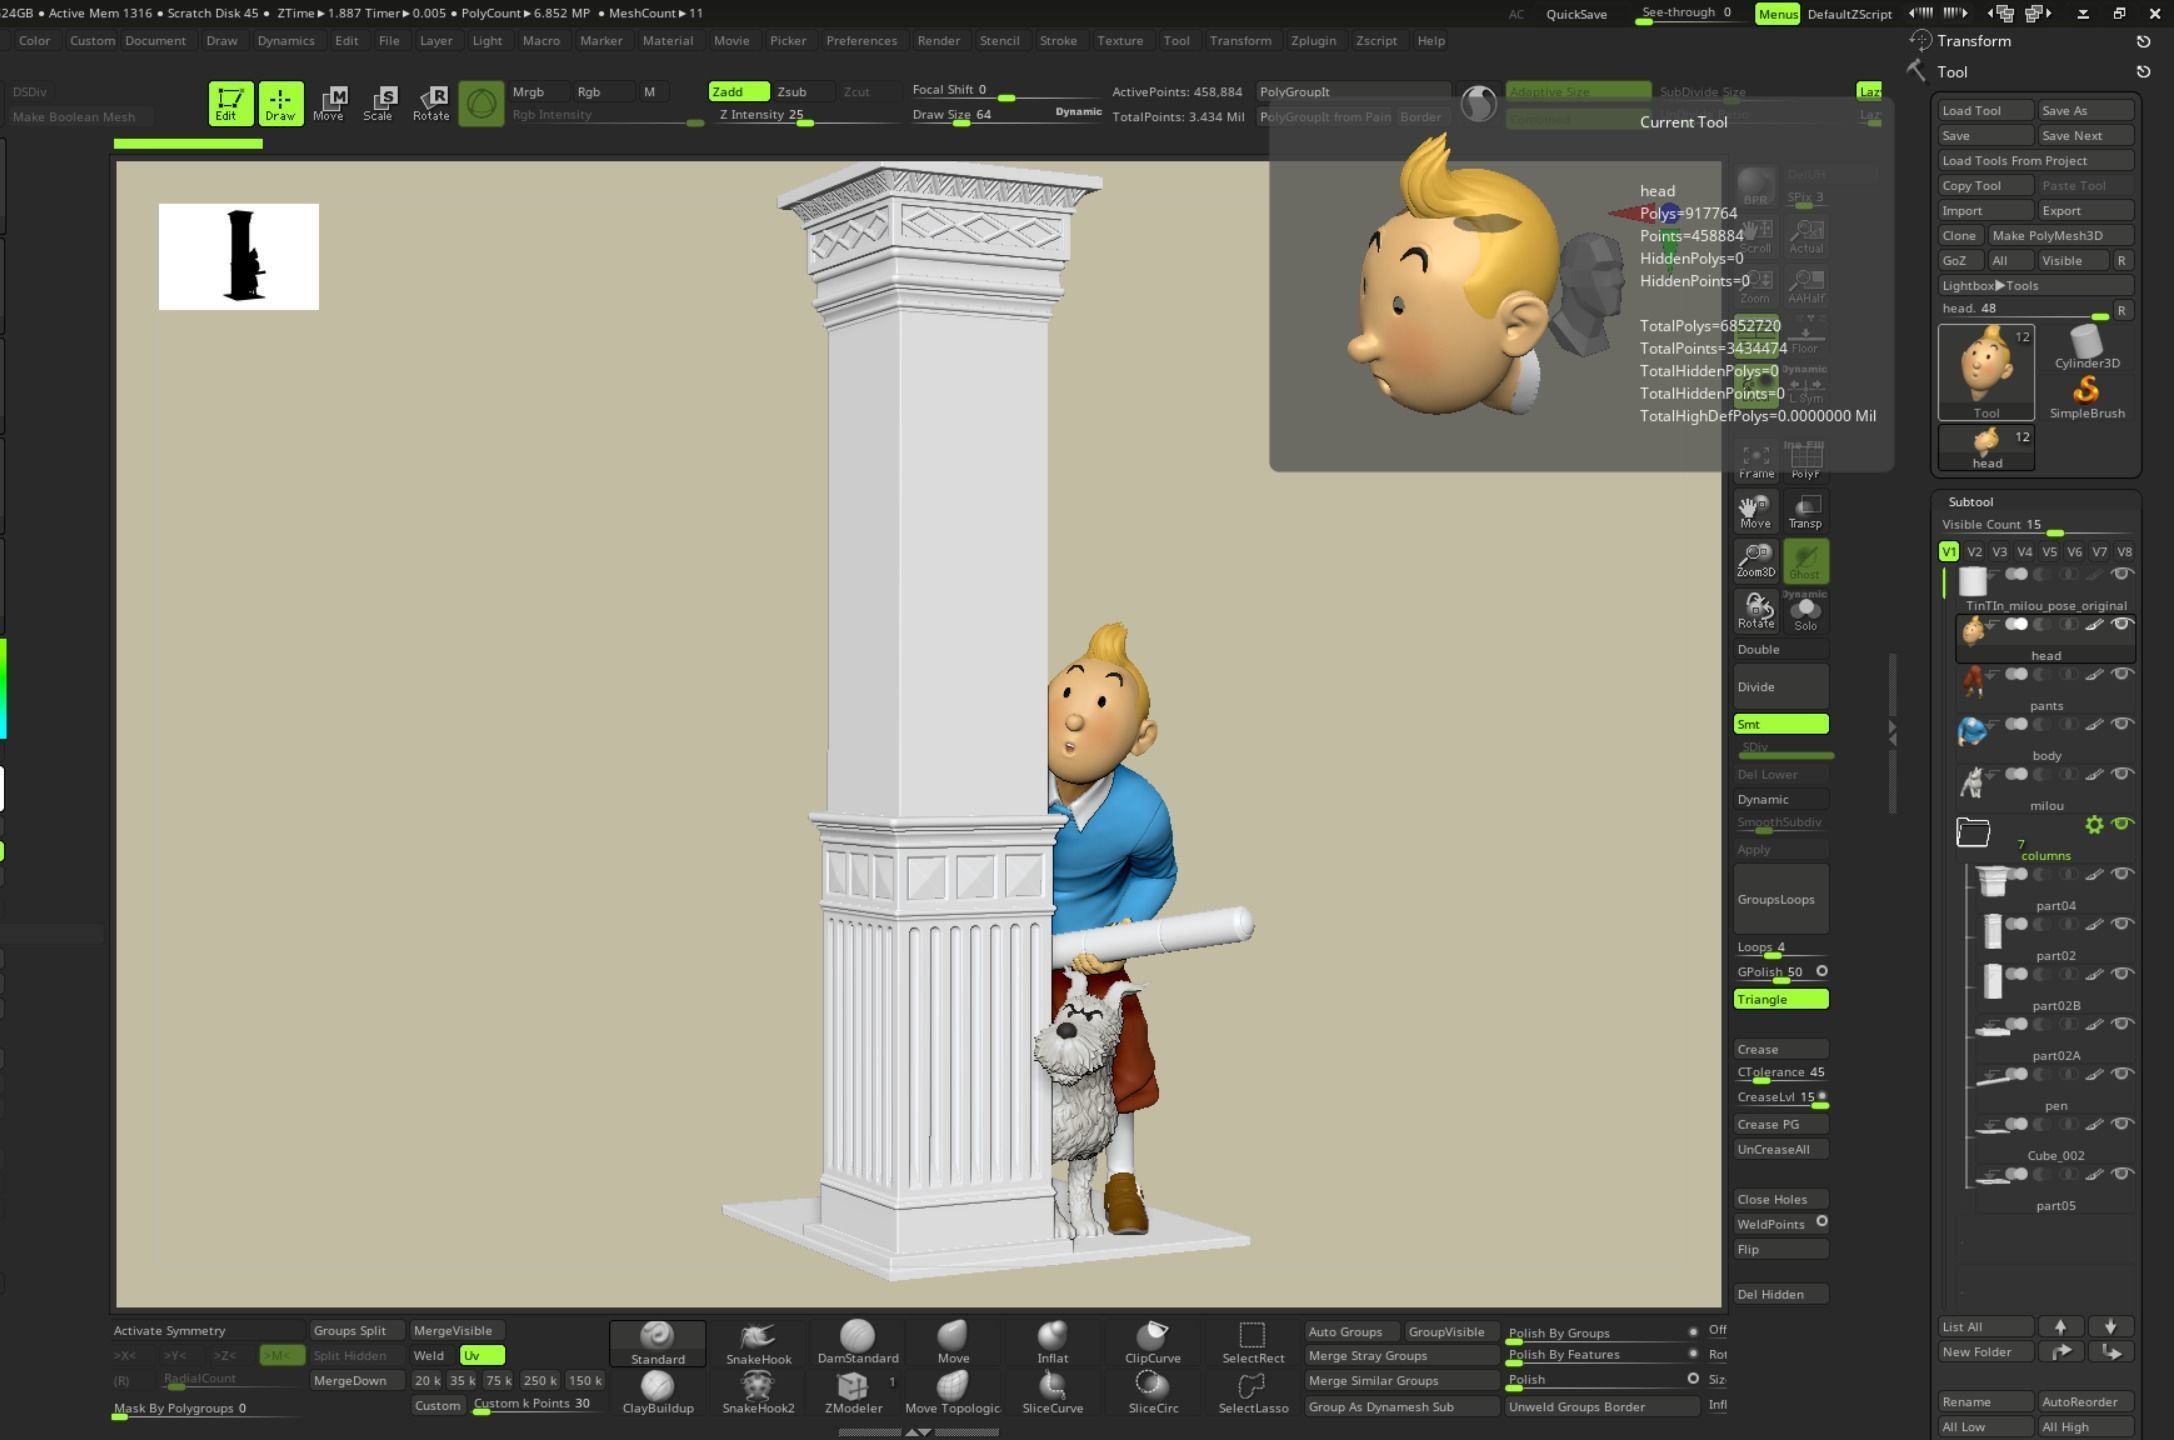Click the Rotate navigation icon in right shelf
This screenshot has height=1440, width=2174.
[1755, 610]
